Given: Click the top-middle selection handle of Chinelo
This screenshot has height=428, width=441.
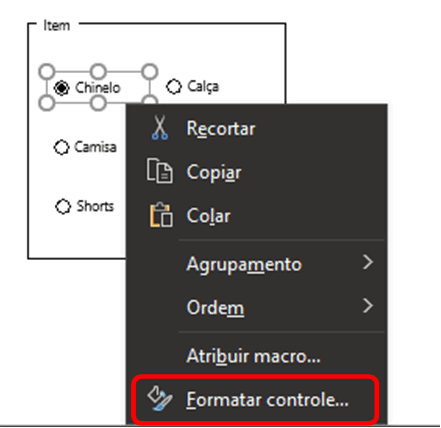Looking at the screenshot, I should tap(98, 71).
